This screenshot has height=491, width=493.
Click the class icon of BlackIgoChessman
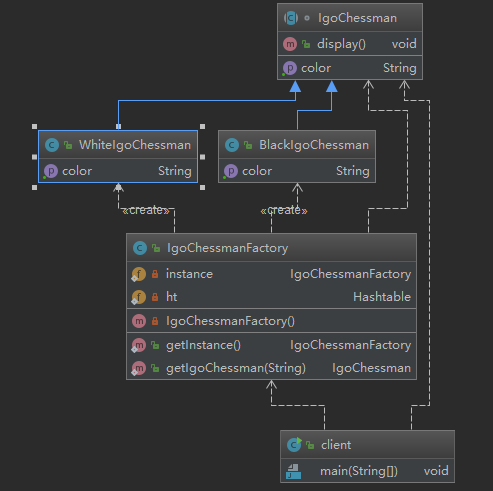[232, 145]
